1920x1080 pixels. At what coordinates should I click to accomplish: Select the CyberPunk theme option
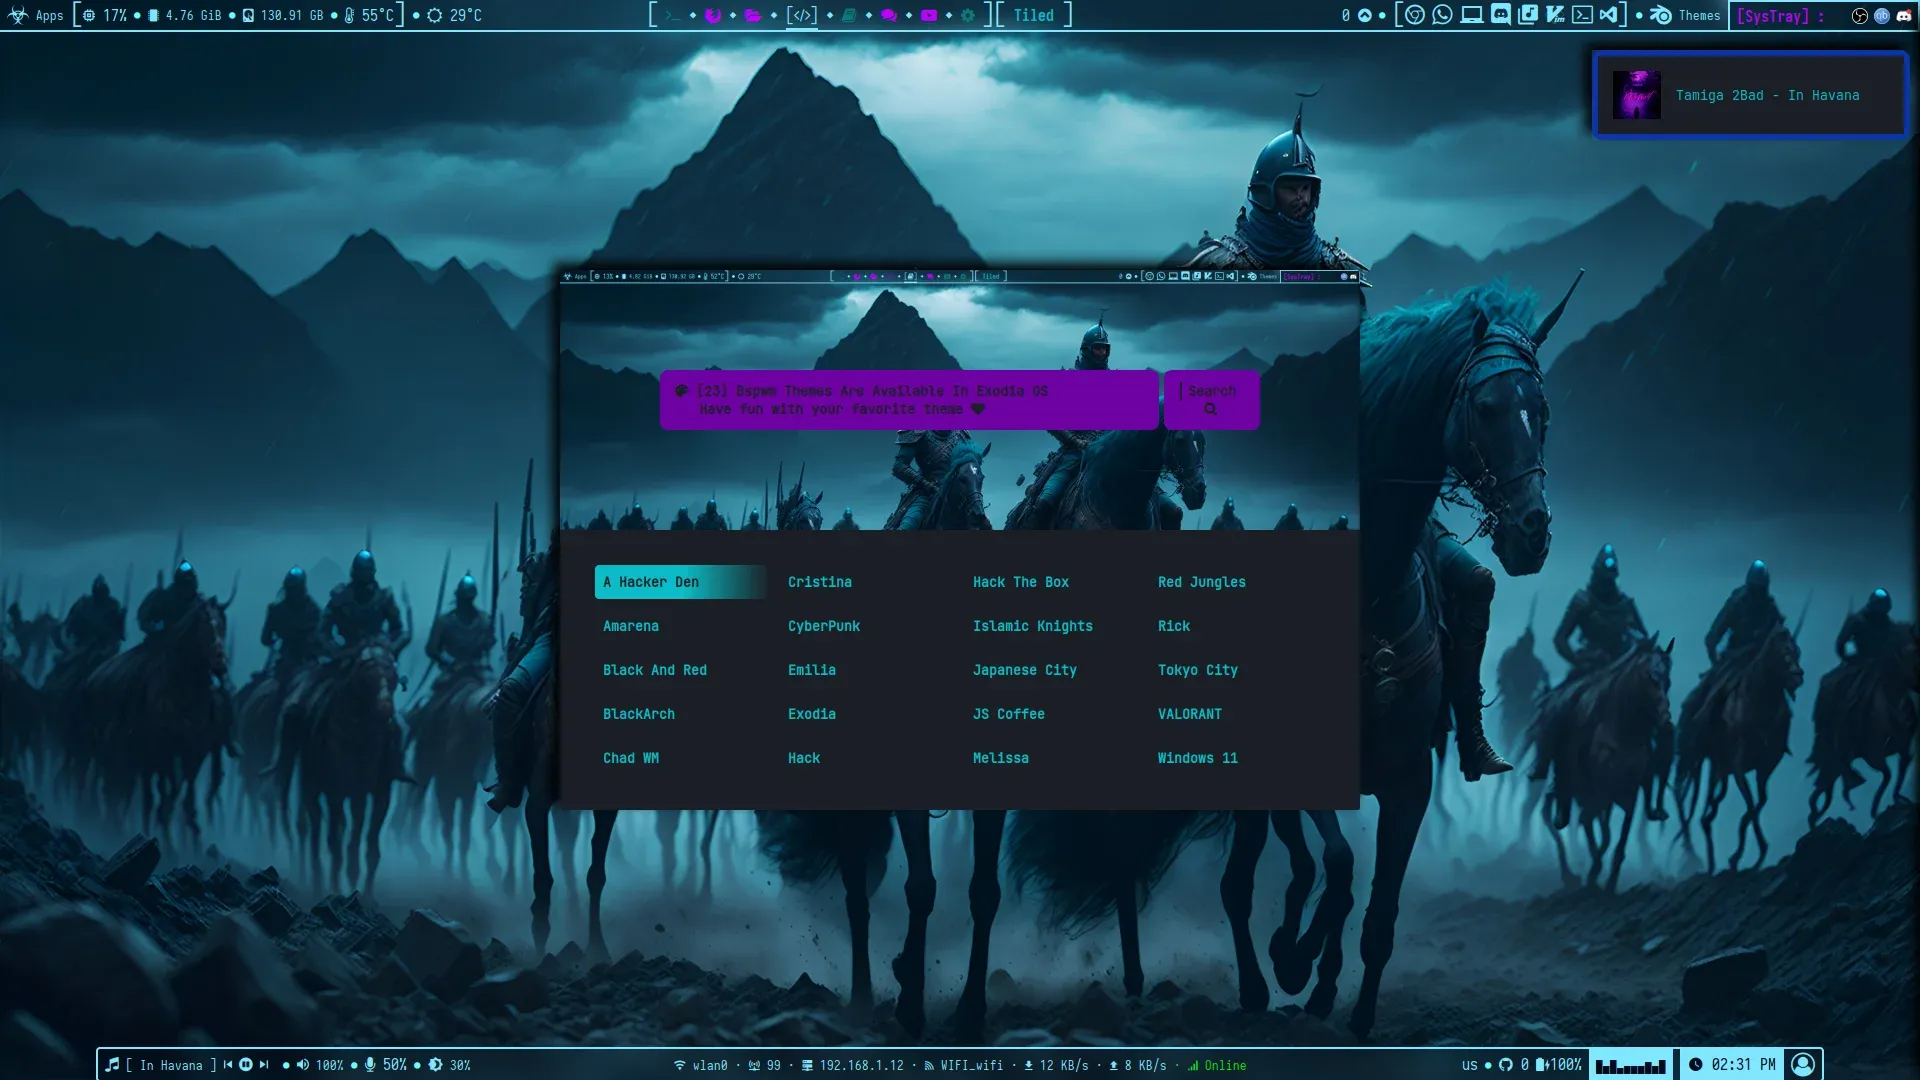[823, 625]
